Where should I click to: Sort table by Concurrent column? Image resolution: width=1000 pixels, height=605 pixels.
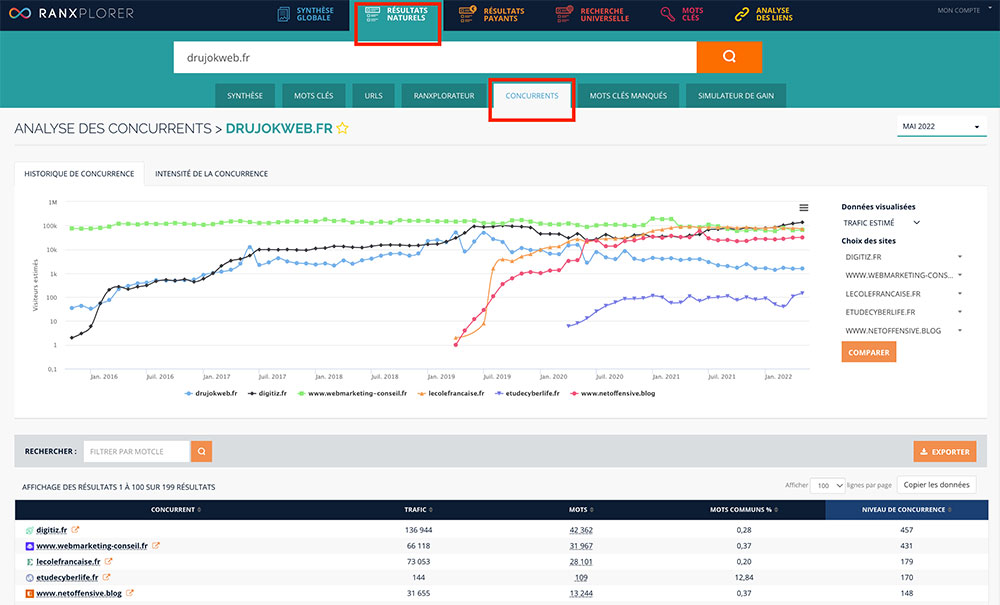pos(176,509)
